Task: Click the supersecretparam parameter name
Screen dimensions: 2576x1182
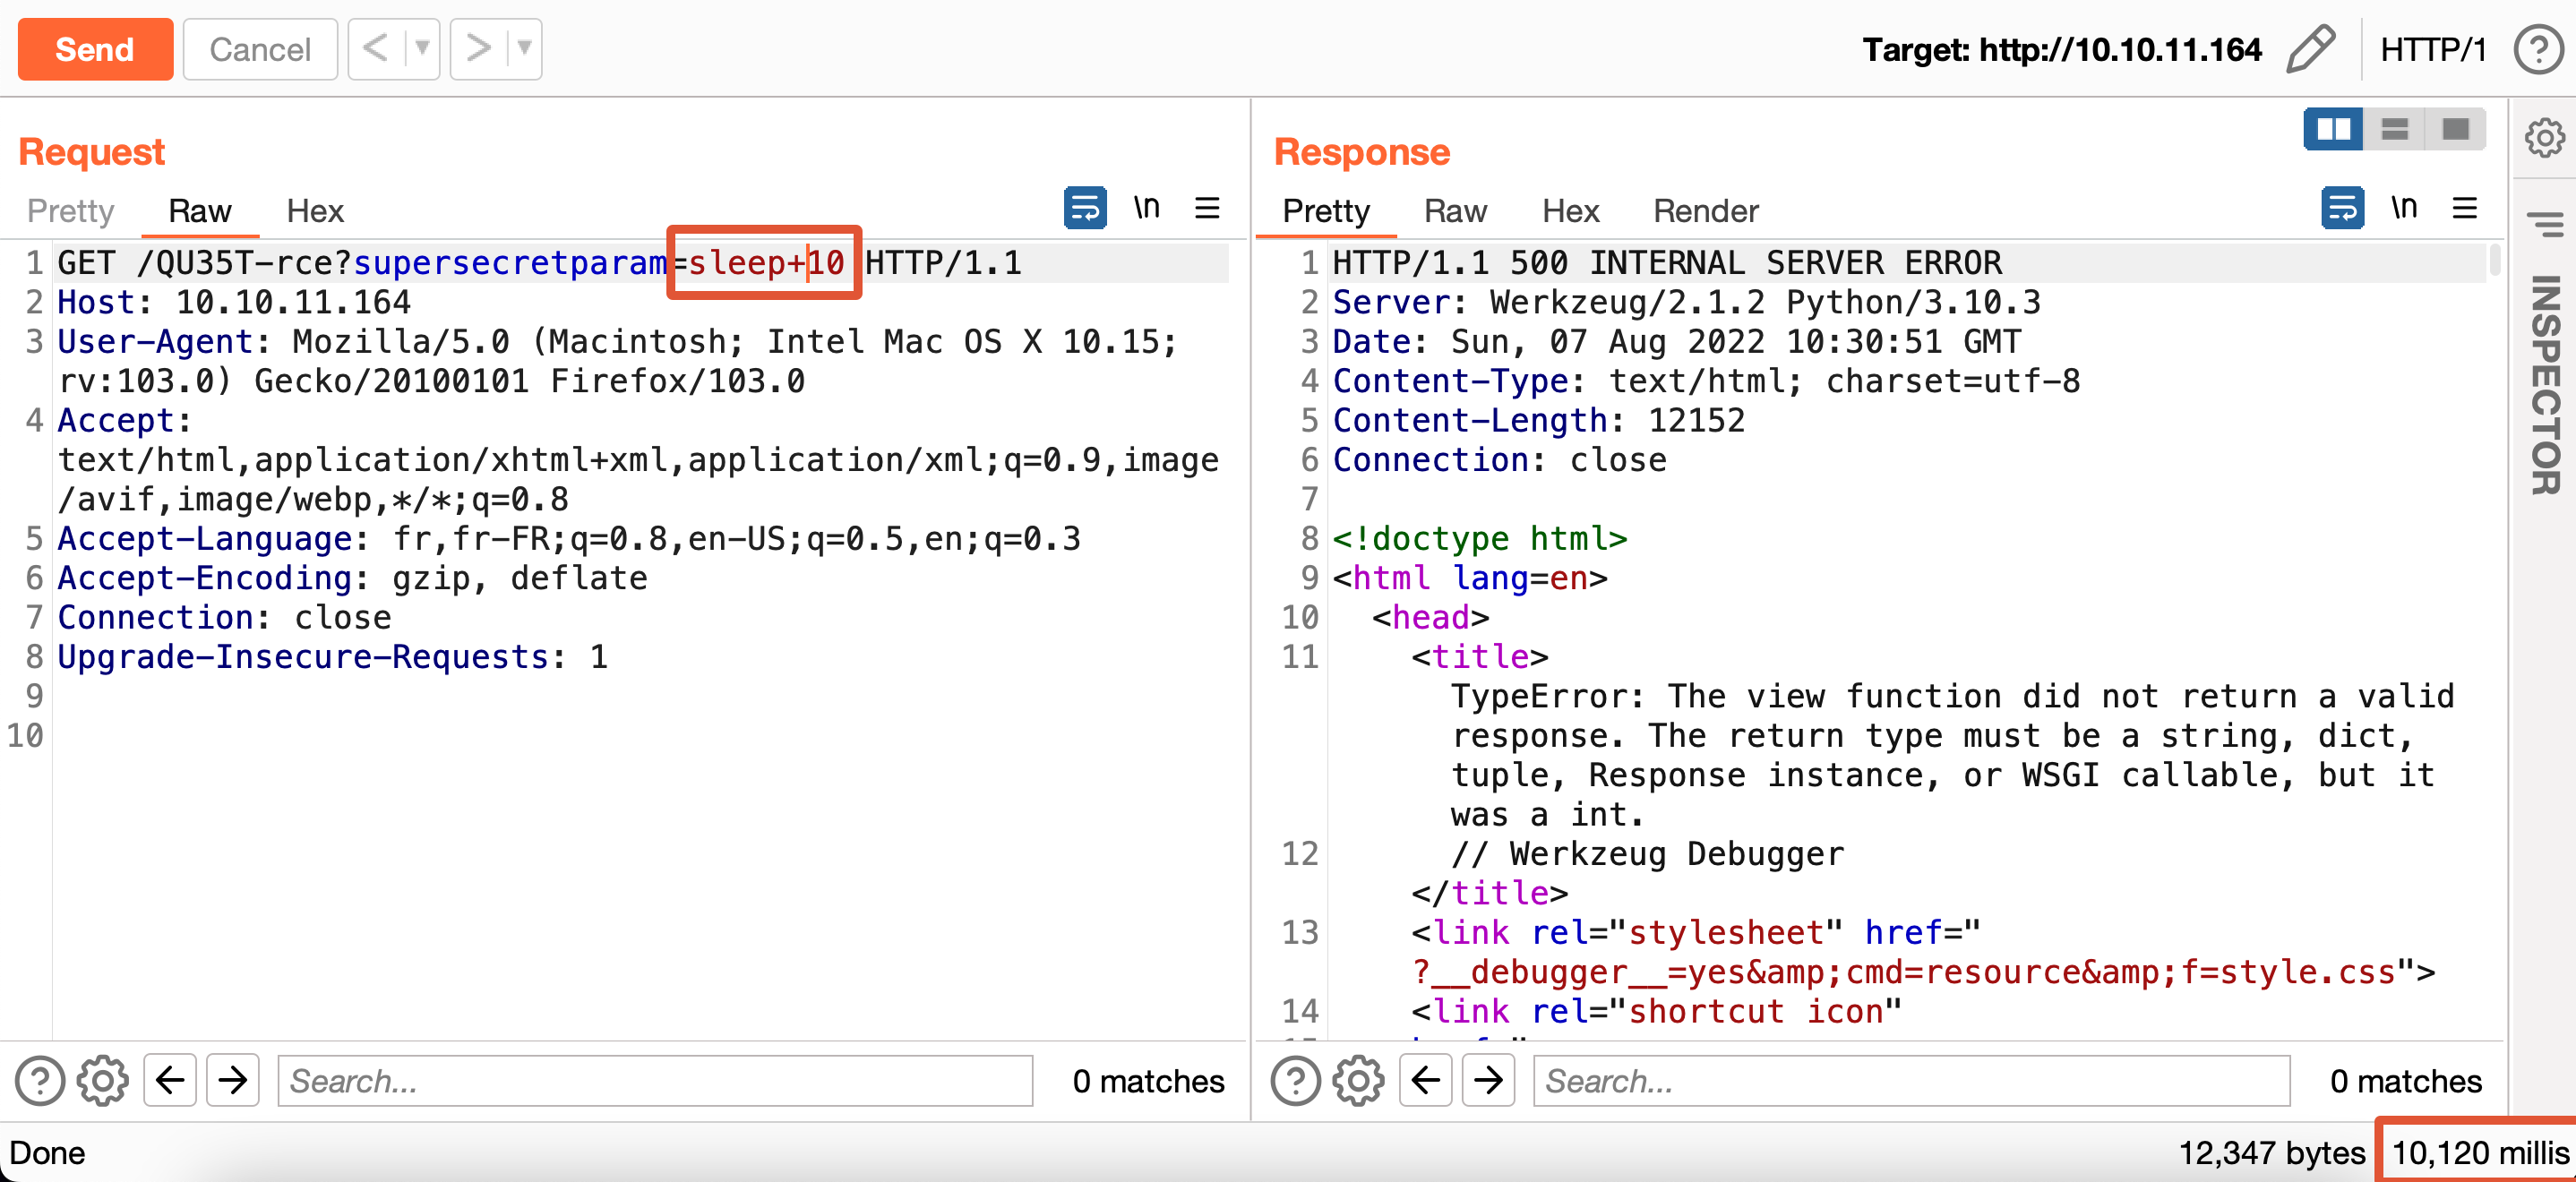Action: click(x=510, y=263)
